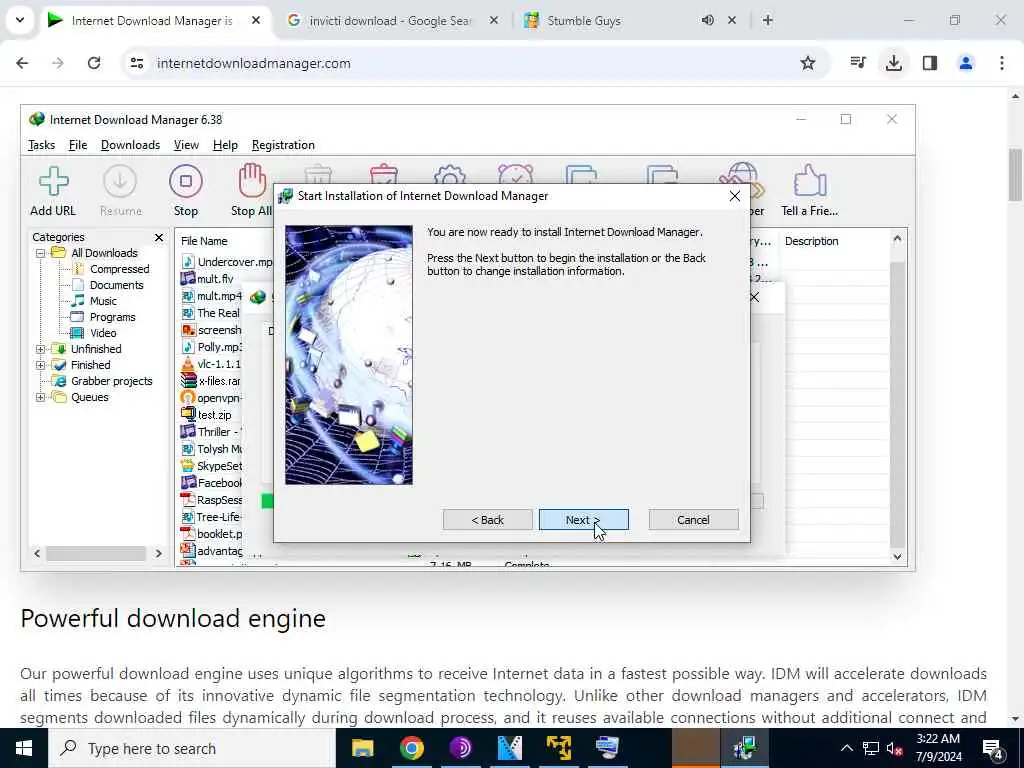Open the Chrome three-dot menu

[x=1002, y=63]
